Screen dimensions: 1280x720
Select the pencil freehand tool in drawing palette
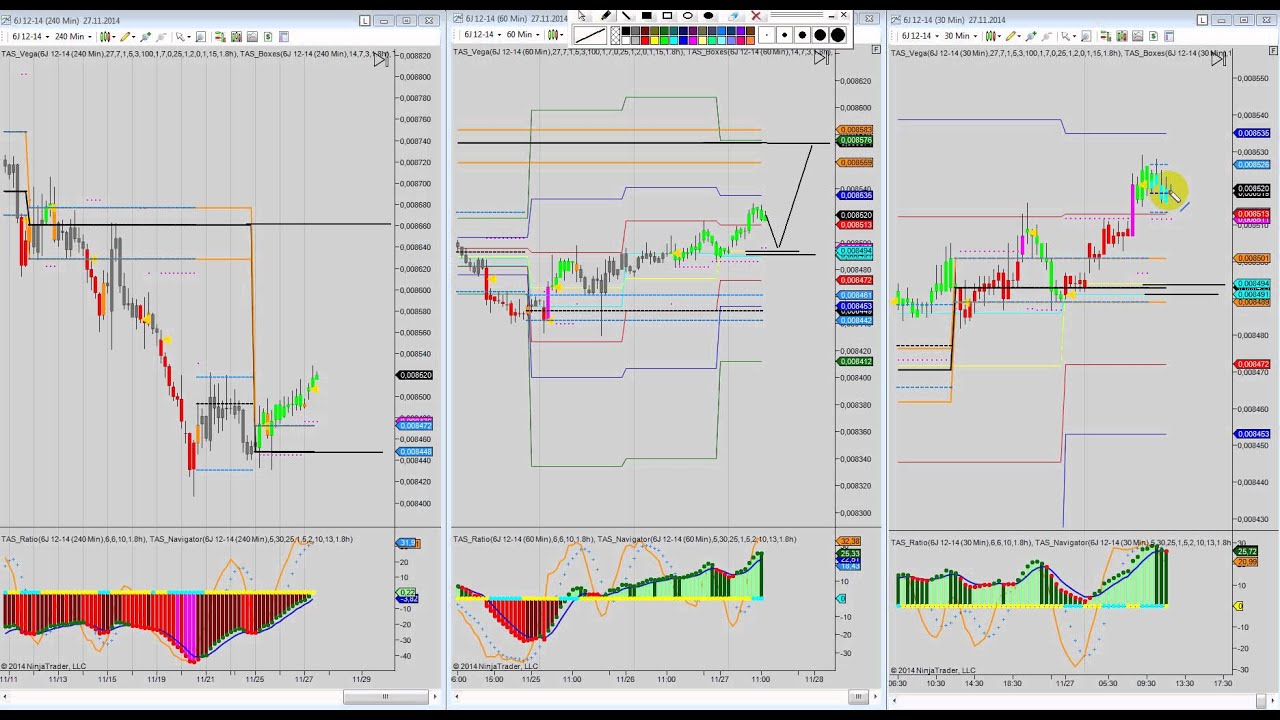click(606, 15)
